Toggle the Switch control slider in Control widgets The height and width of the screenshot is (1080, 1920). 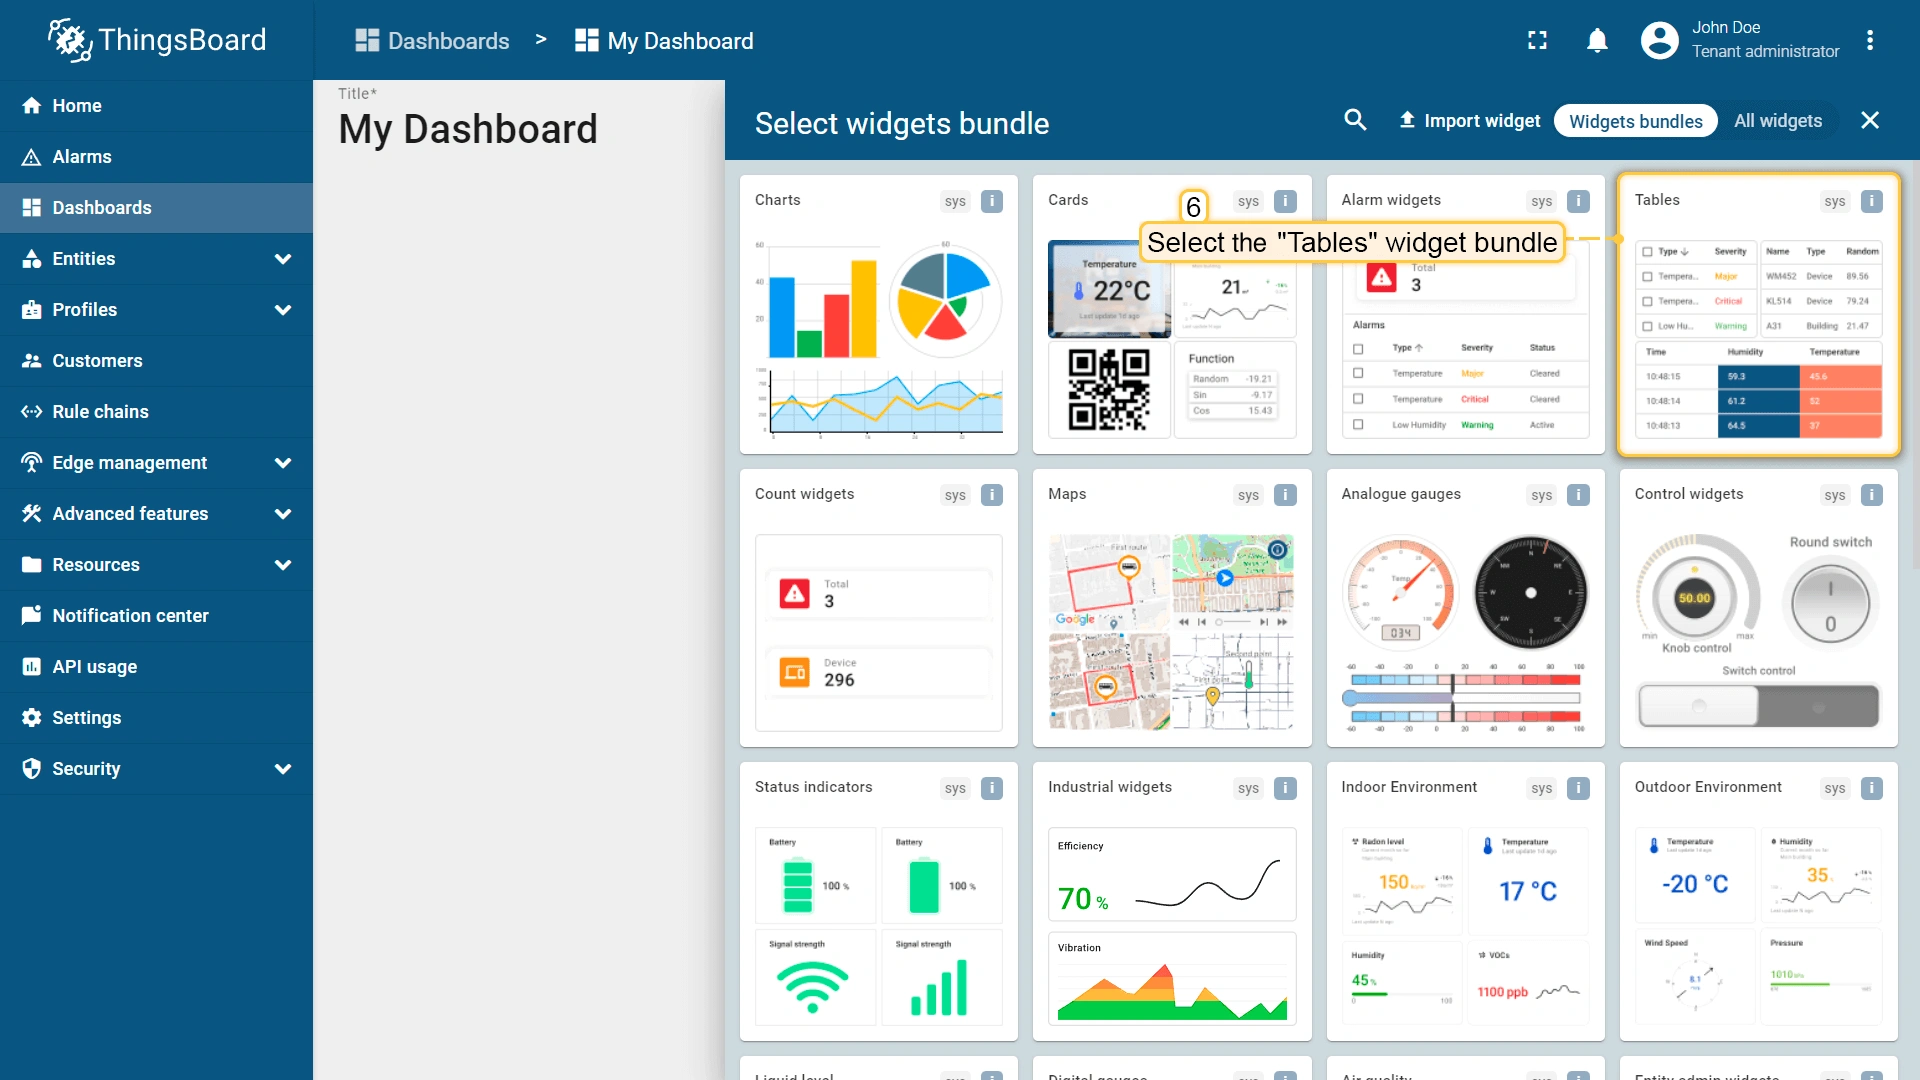[1758, 706]
